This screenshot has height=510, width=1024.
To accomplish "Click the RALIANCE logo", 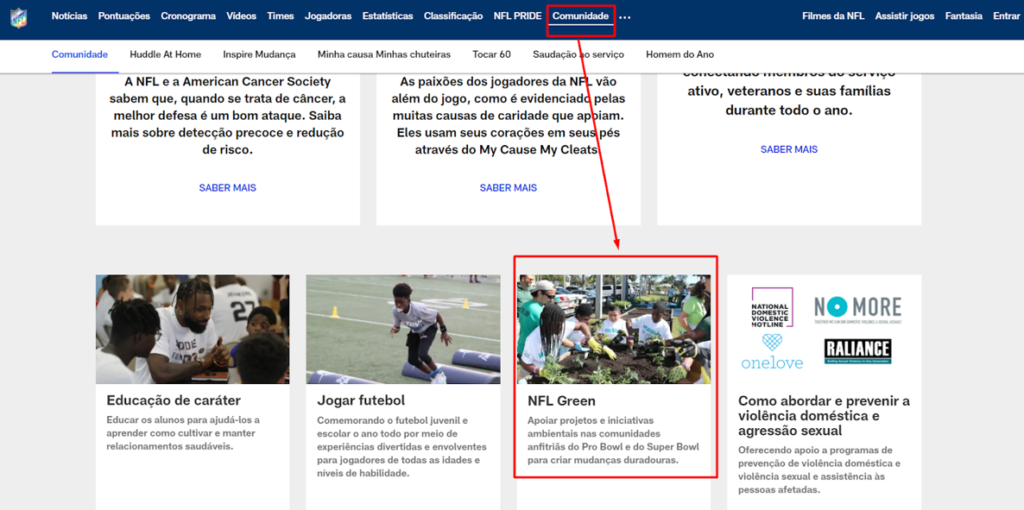I will 857,351.
